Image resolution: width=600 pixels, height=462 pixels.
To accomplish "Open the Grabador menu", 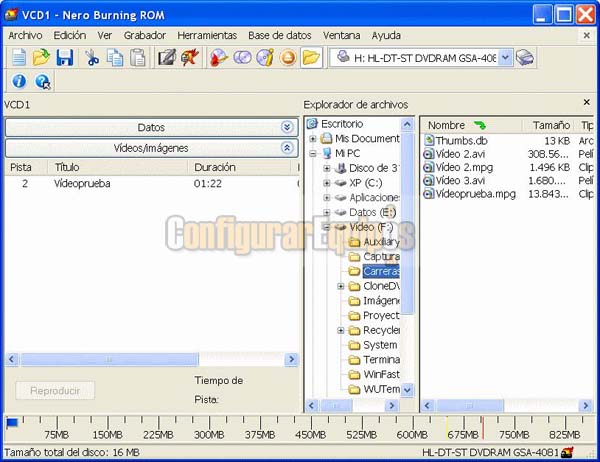I will point(145,36).
